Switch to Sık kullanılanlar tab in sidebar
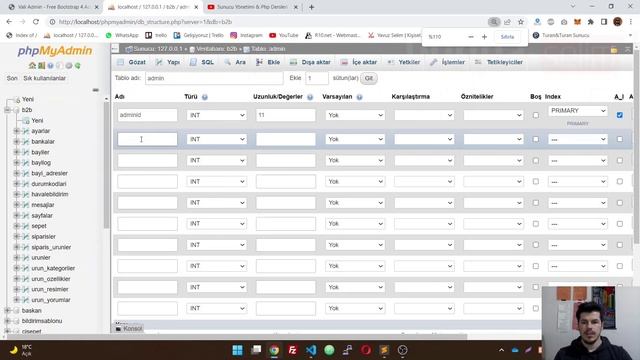640x360 pixels. (x=44, y=78)
